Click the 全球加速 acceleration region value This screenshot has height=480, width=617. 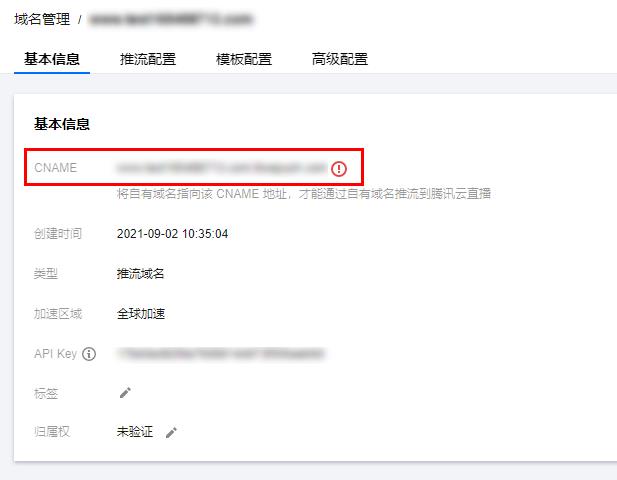(x=141, y=314)
